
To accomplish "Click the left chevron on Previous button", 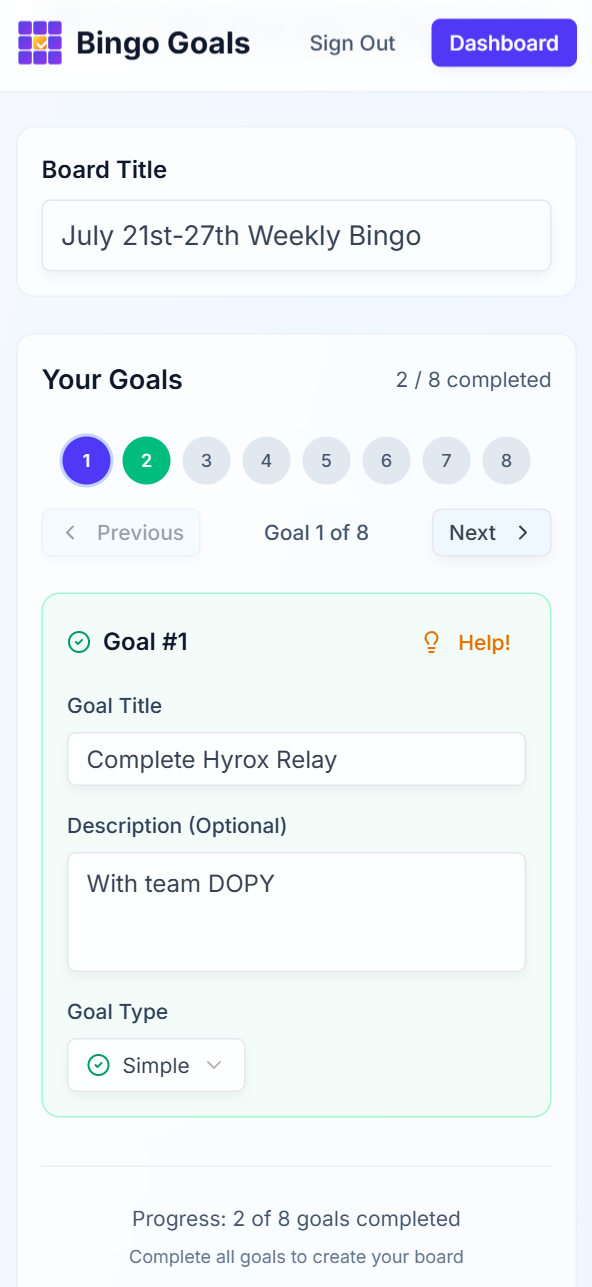I will 70,533.
